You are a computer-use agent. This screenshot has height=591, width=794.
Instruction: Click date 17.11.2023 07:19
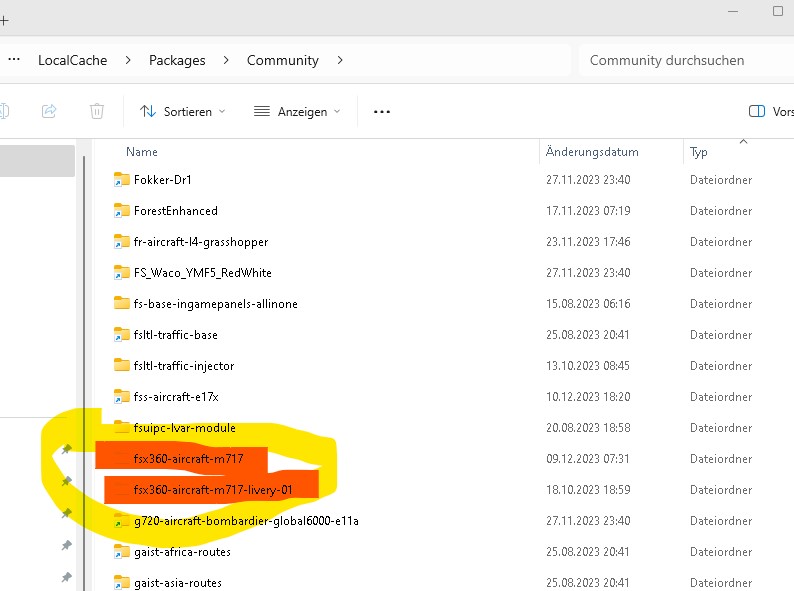[x=588, y=211]
